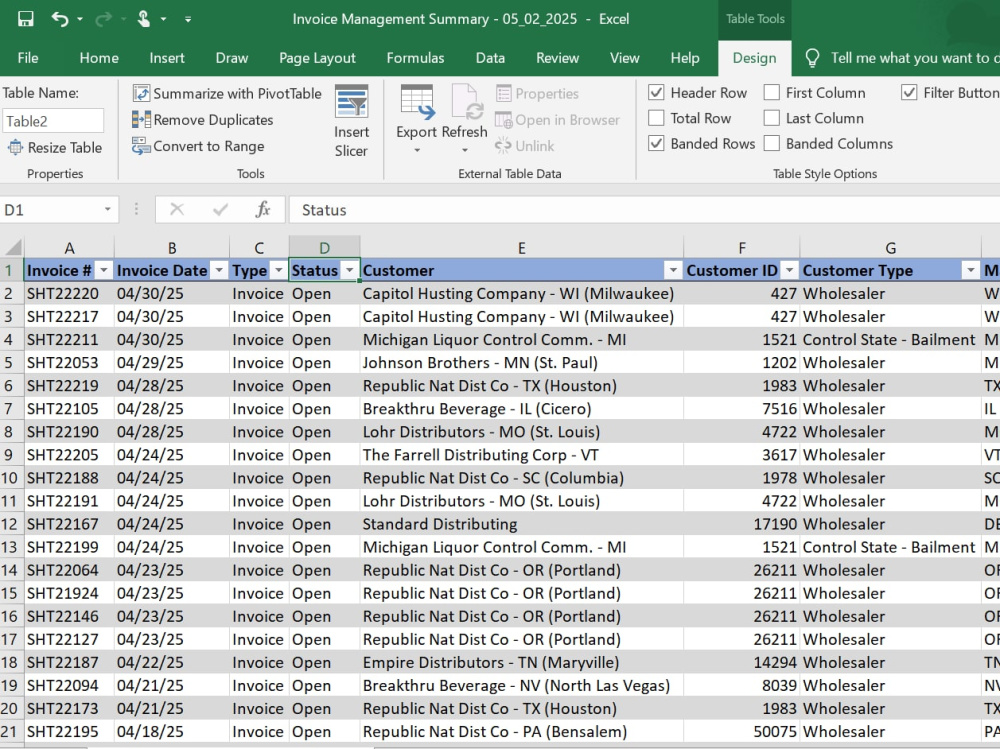Open the Page Layout tab
This screenshot has width=1000, height=749.
tap(317, 58)
